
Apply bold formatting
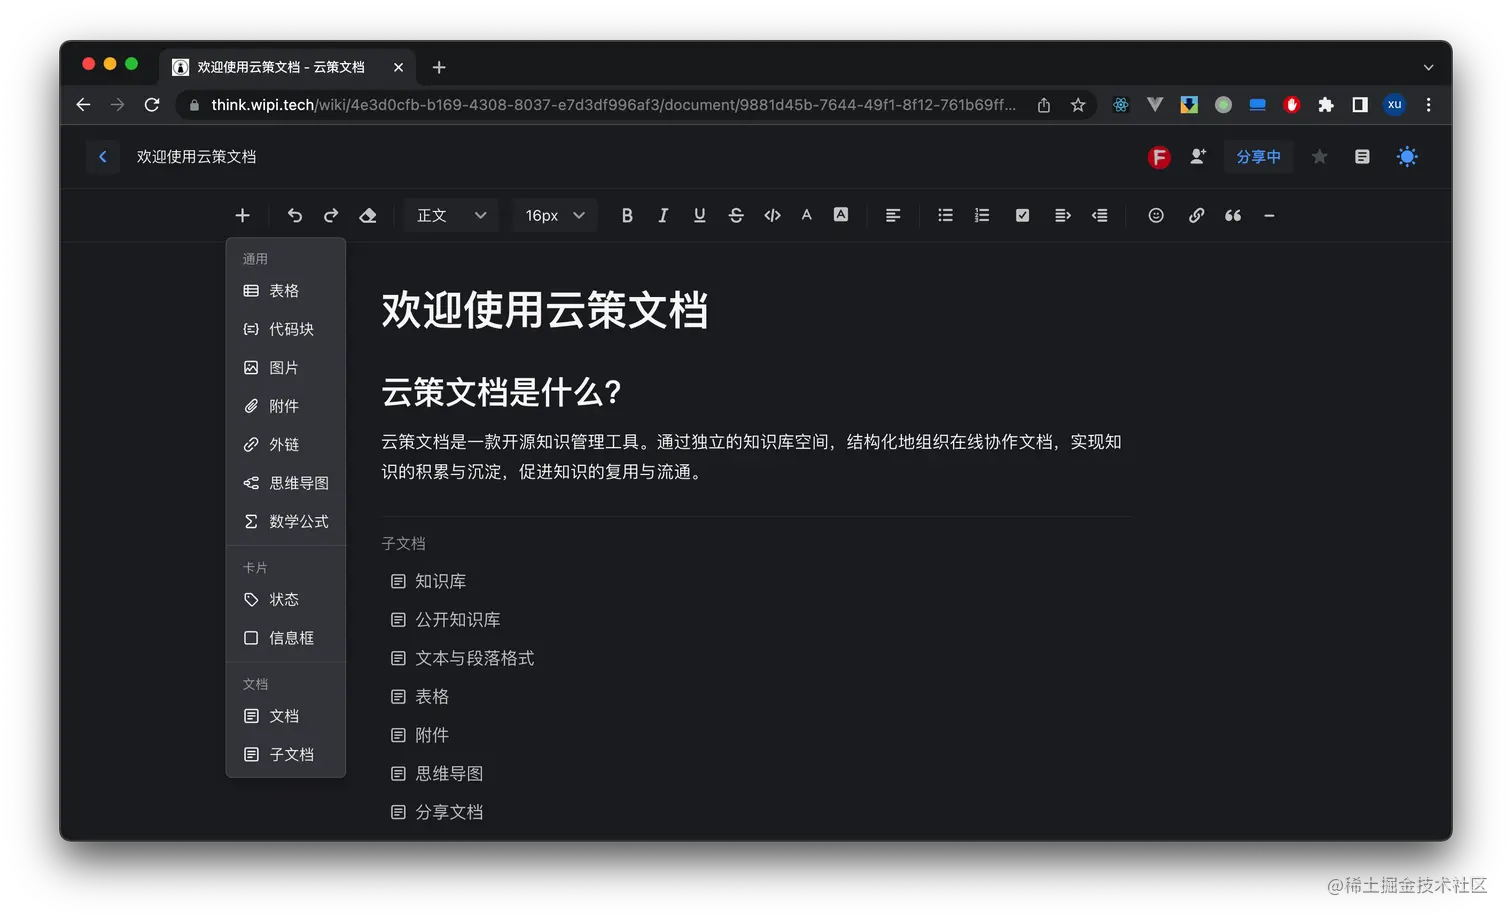pyautogui.click(x=627, y=215)
